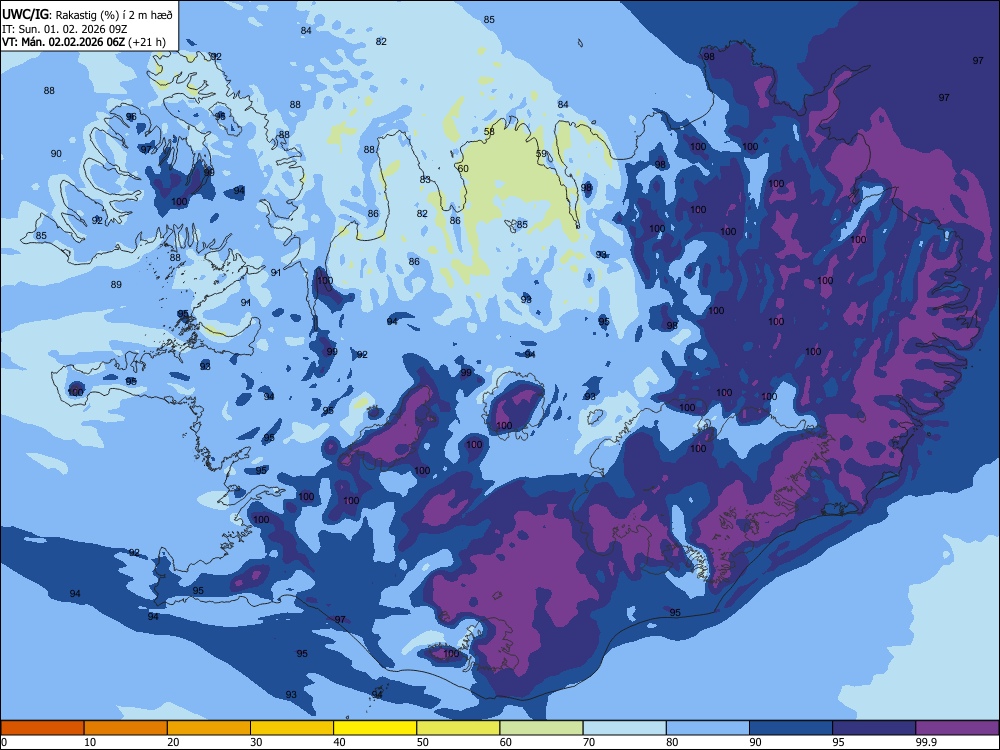
Task: Click the '58' humidity value on map
Action: (x=489, y=131)
